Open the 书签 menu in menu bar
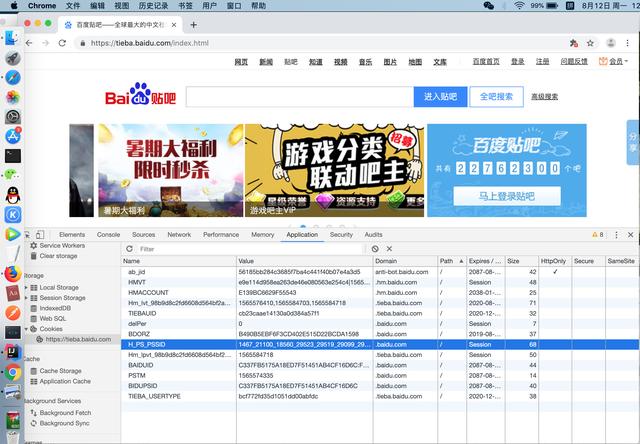This screenshot has height=444, width=640. click(x=185, y=6)
